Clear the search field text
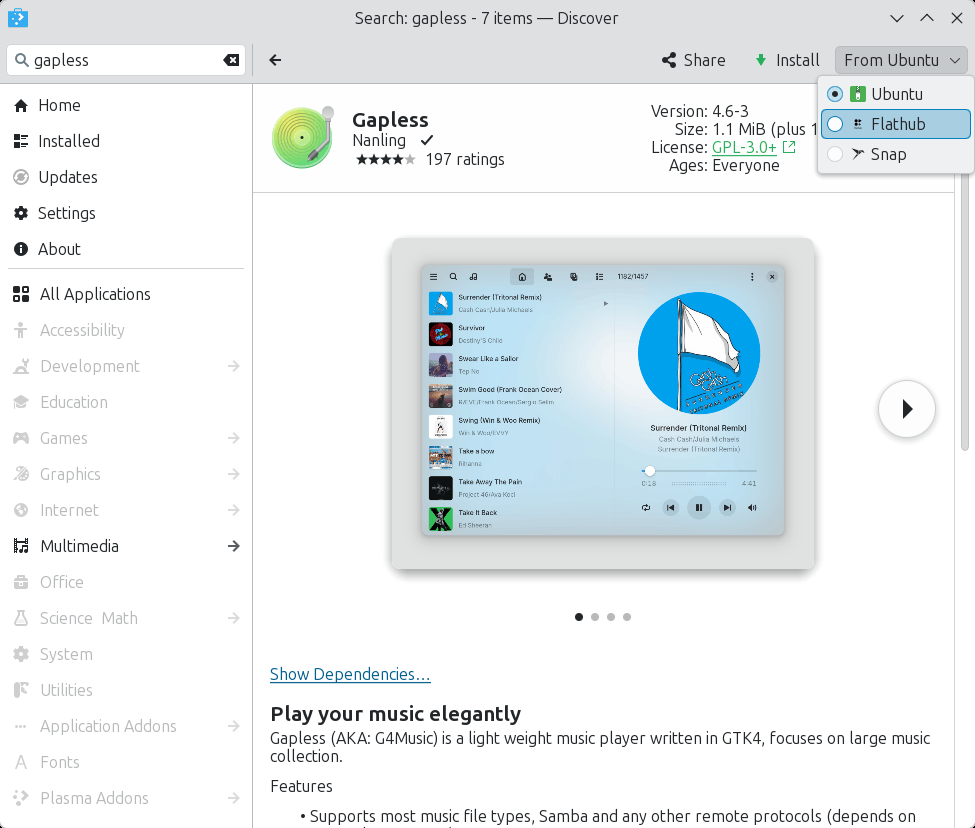This screenshot has height=828, width=975. pyautogui.click(x=231, y=60)
